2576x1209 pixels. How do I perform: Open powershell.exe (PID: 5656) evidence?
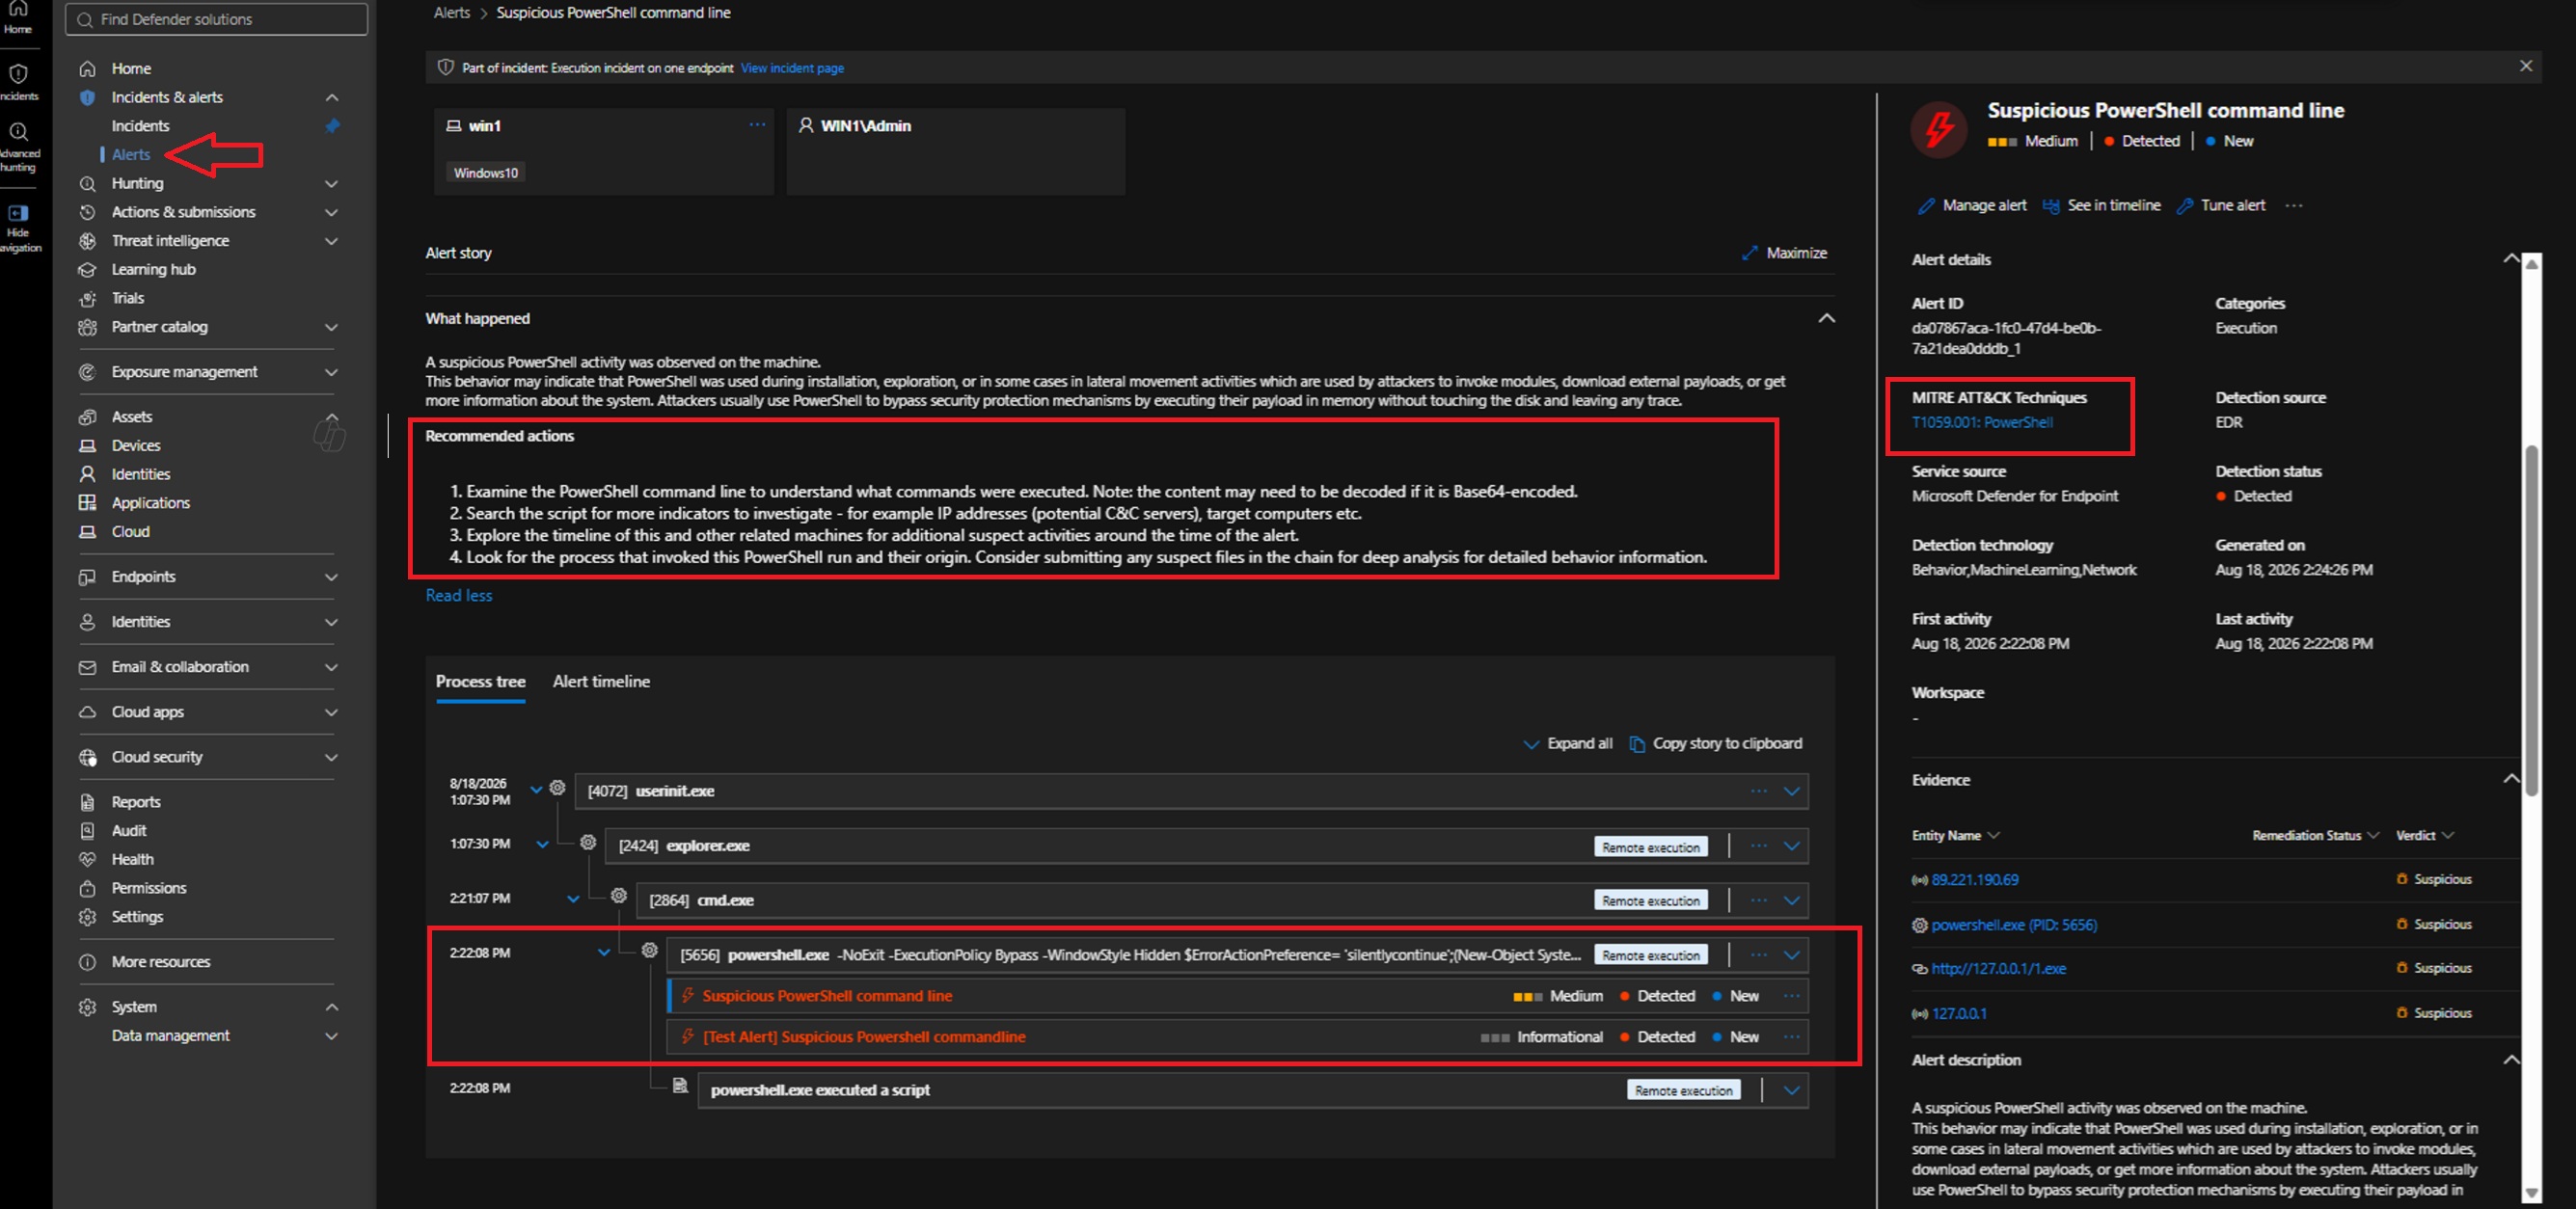coord(2014,925)
